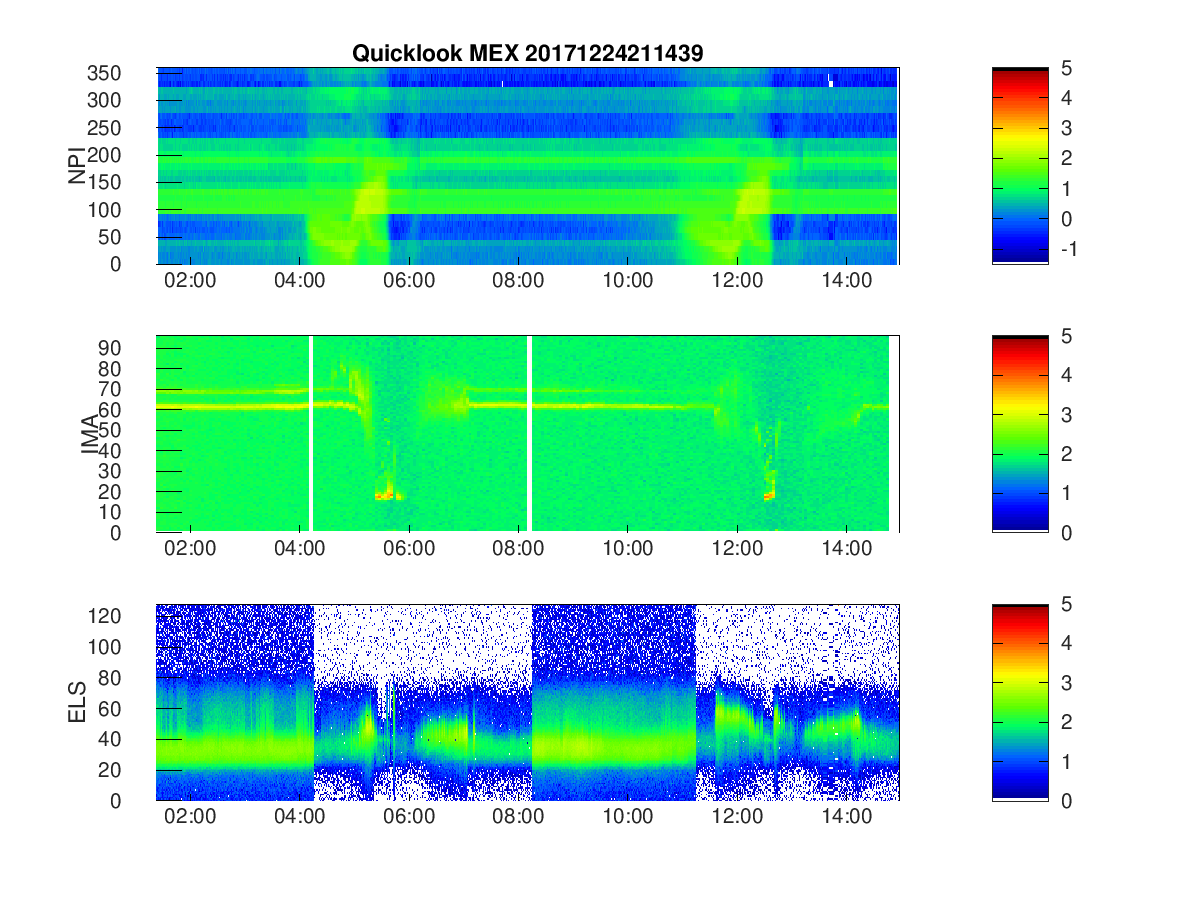Click the title "Quicklook MEX 20171224211439"

coord(527,54)
